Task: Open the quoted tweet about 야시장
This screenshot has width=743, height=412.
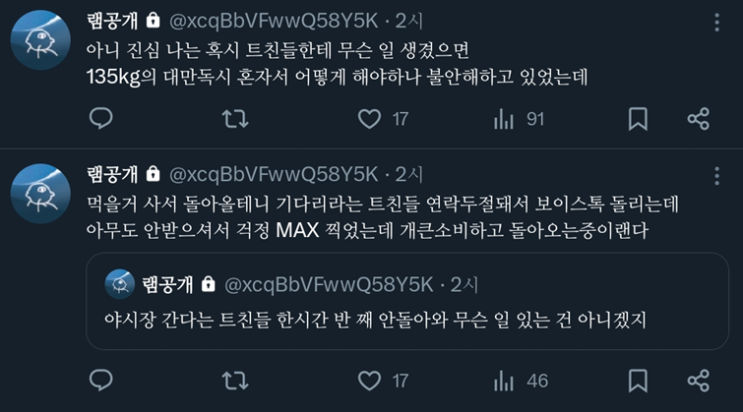Action: 407,301
